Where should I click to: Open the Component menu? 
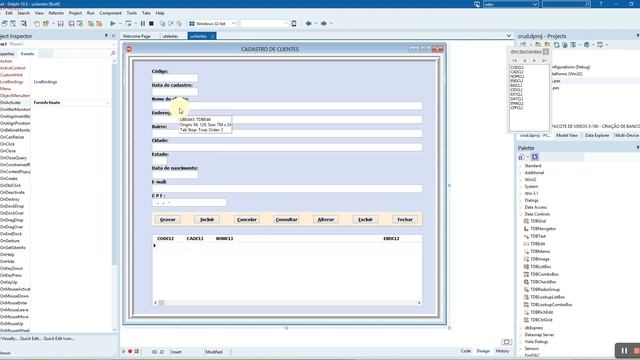(x=111, y=13)
